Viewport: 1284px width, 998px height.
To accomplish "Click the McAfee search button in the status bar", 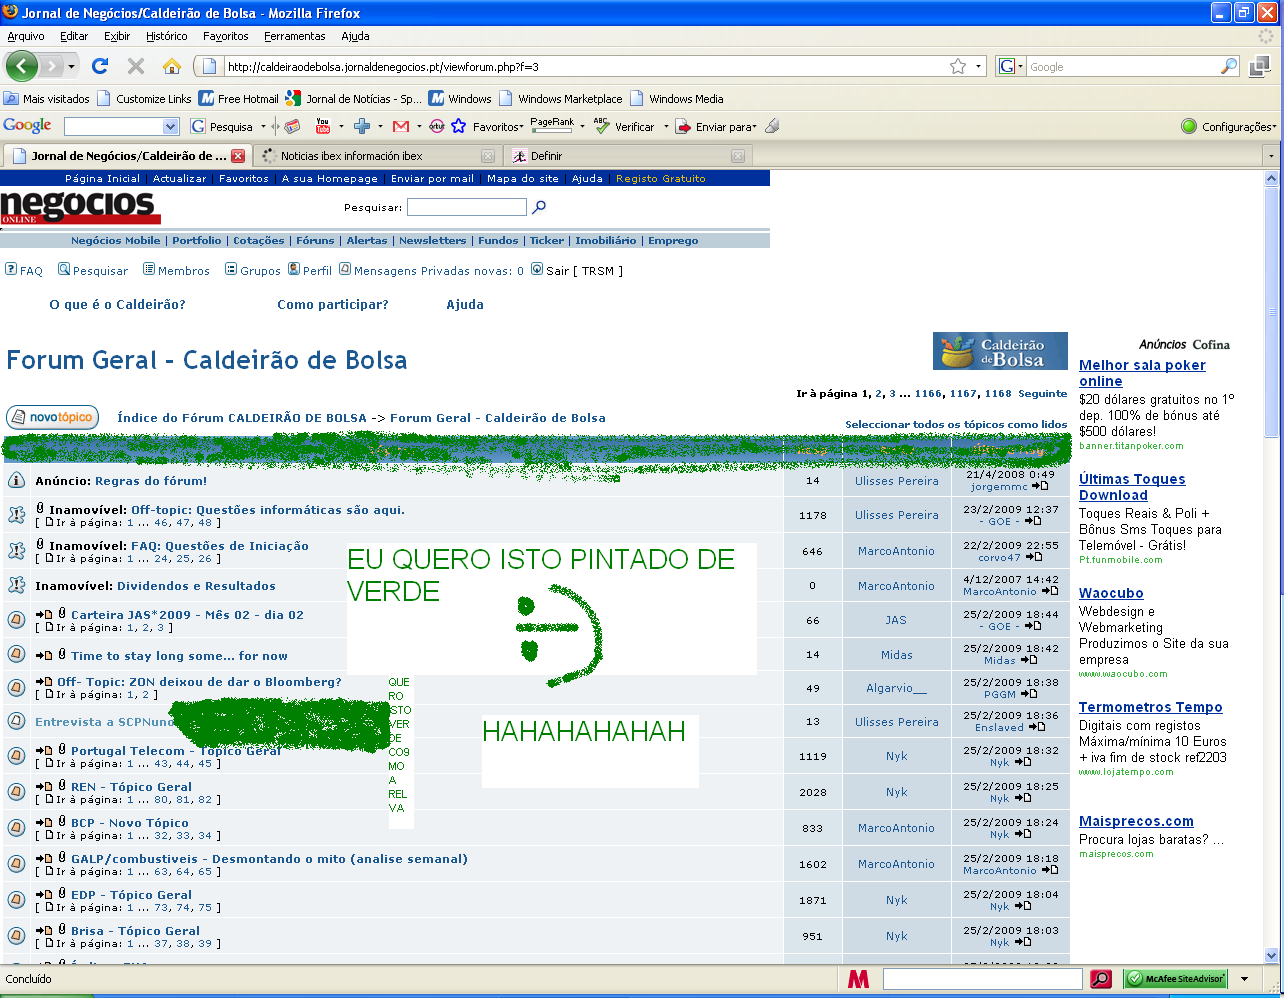I will pos(1101,979).
